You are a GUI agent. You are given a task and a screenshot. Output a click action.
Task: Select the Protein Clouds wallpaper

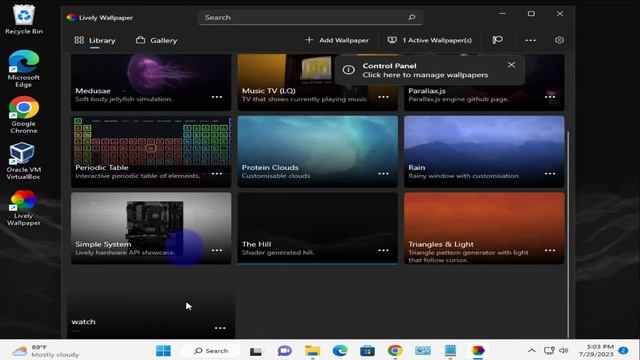pos(317,151)
